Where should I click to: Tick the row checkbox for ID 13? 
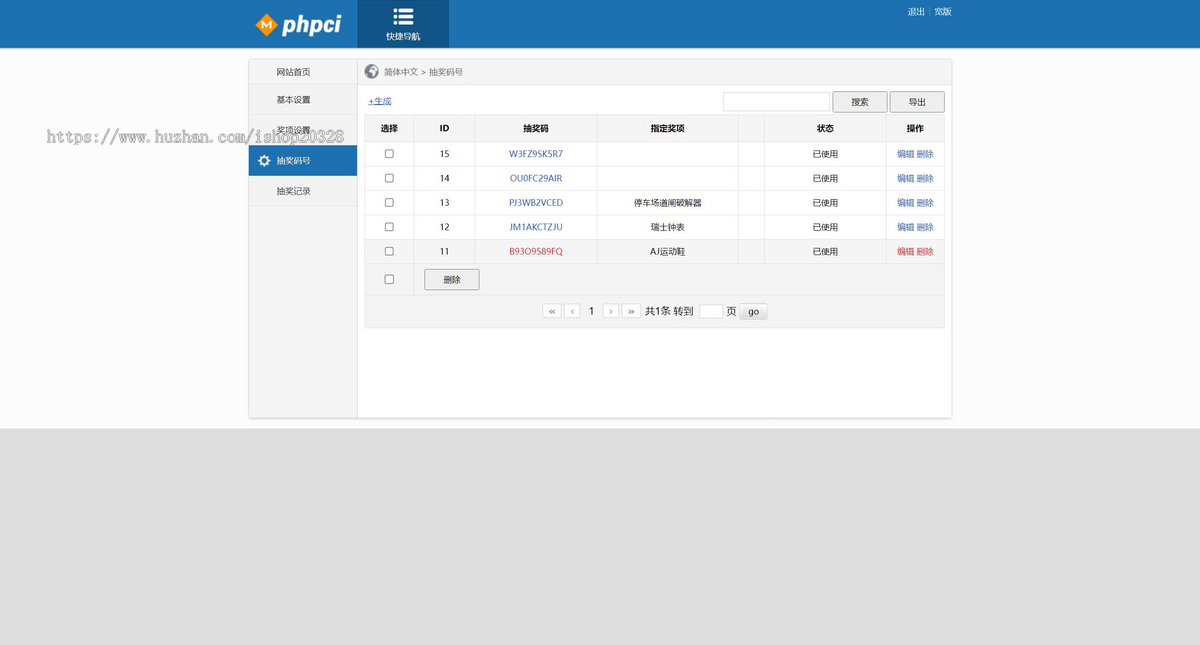pos(389,202)
